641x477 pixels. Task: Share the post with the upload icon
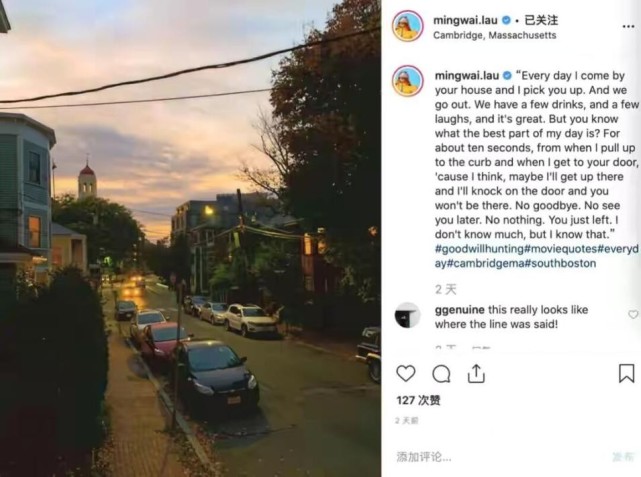click(476, 373)
